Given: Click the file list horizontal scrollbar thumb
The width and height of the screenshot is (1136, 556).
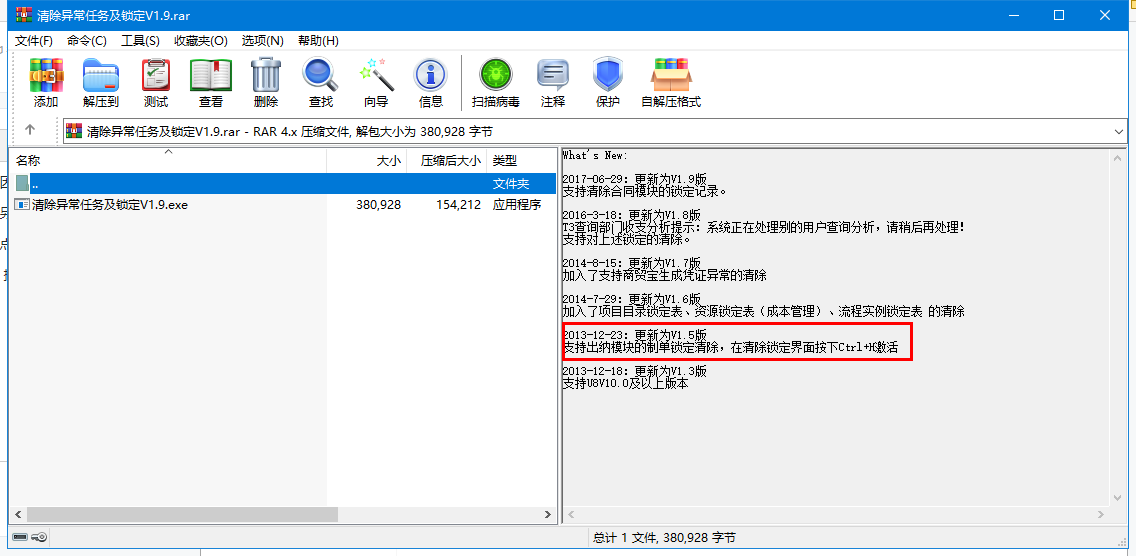Looking at the screenshot, I should coord(182,514).
